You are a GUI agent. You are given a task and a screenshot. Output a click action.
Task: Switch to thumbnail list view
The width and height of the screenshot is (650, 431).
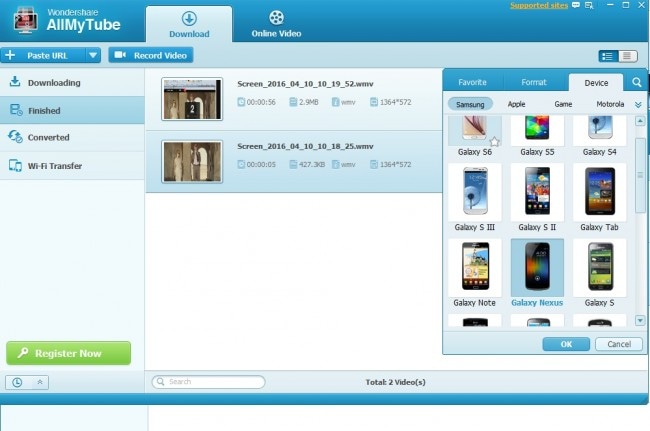coord(608,56)
